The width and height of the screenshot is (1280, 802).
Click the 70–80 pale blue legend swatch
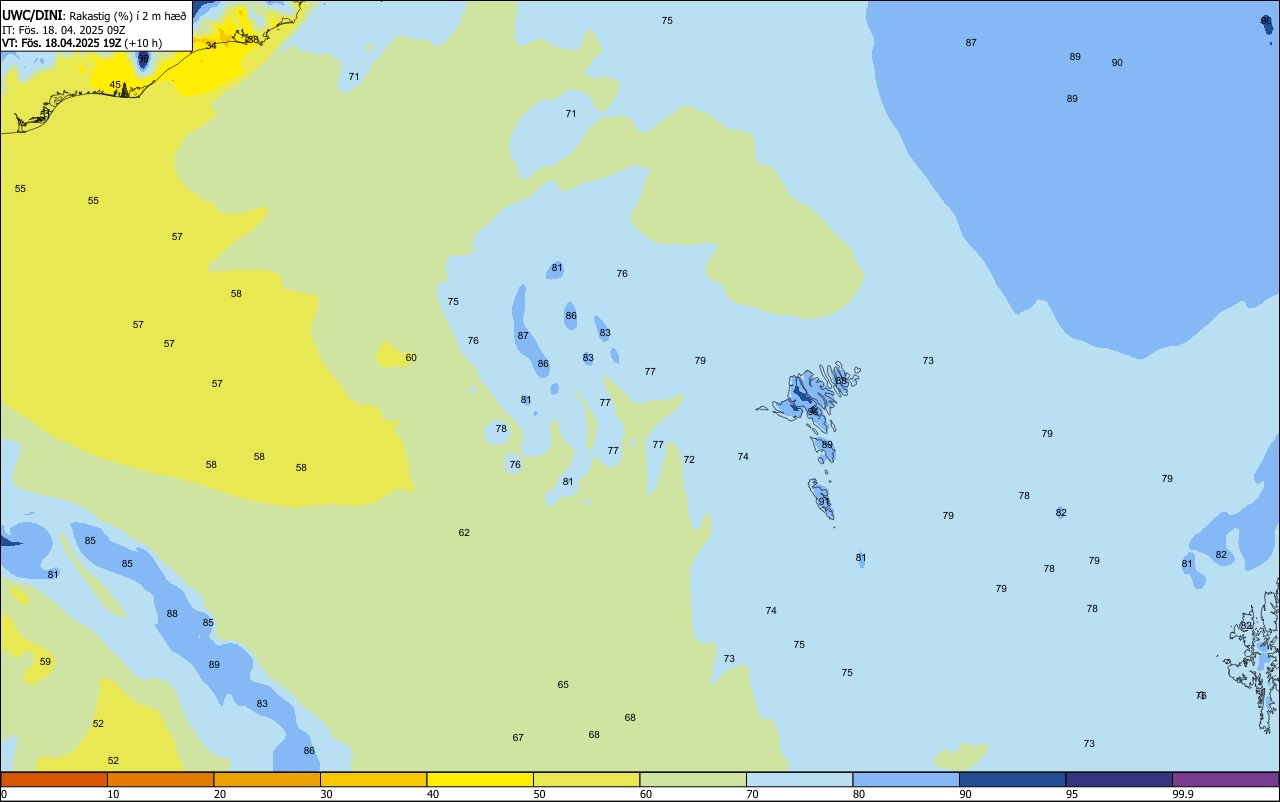click(799, 780)
